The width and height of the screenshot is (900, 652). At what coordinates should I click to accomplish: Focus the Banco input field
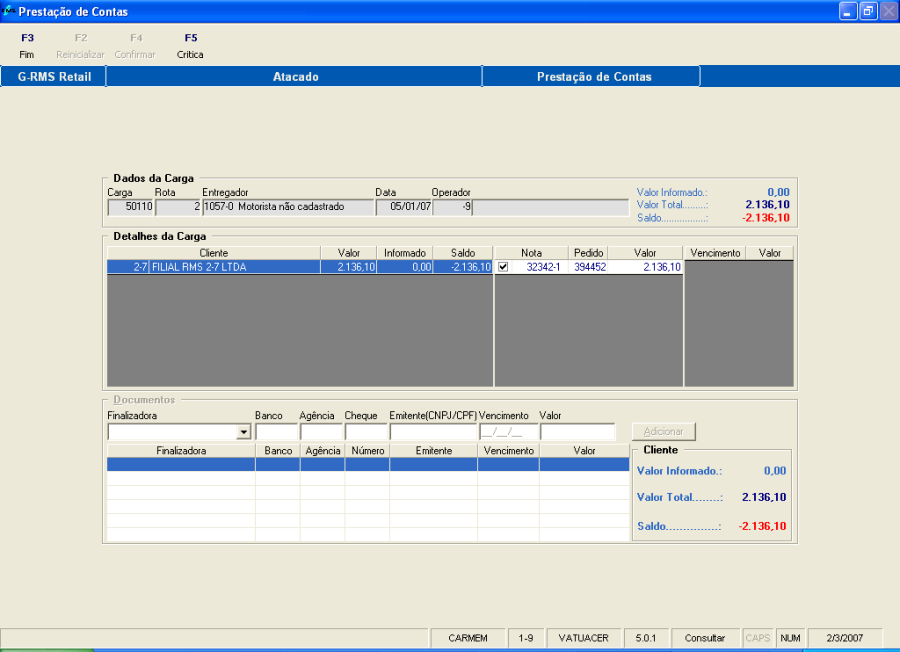pos(276,432)
